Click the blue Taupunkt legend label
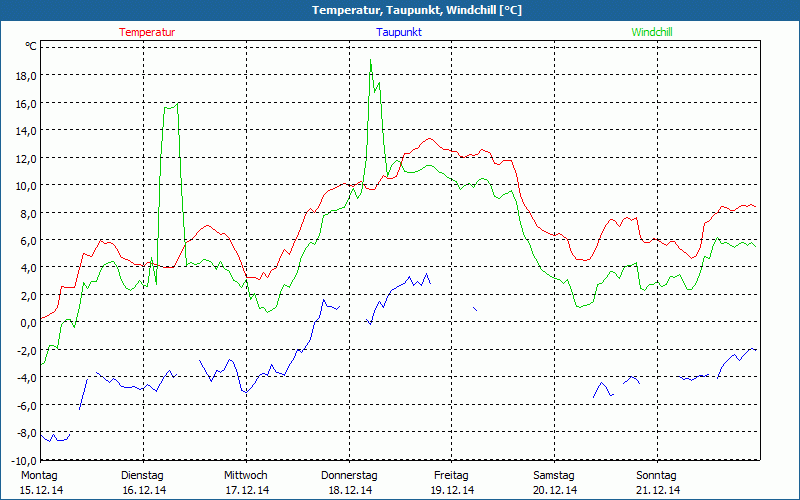This screenshot has height=500, width=800. pos(399,32)
